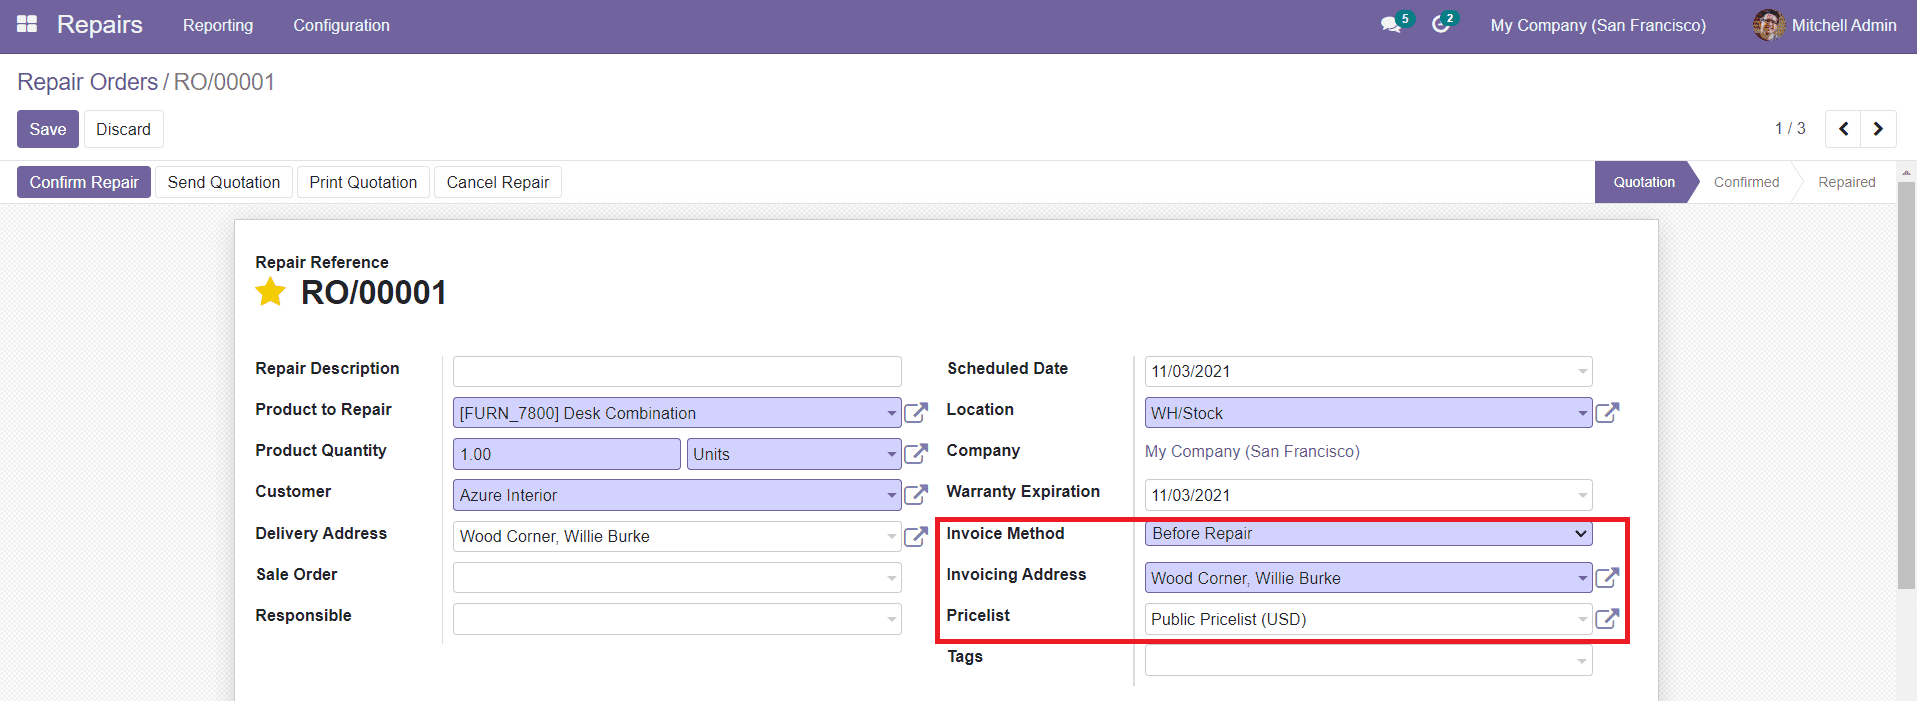Go to previous record arrow
This screenshot has width=1917, height=701.
tap(1843, 129)
